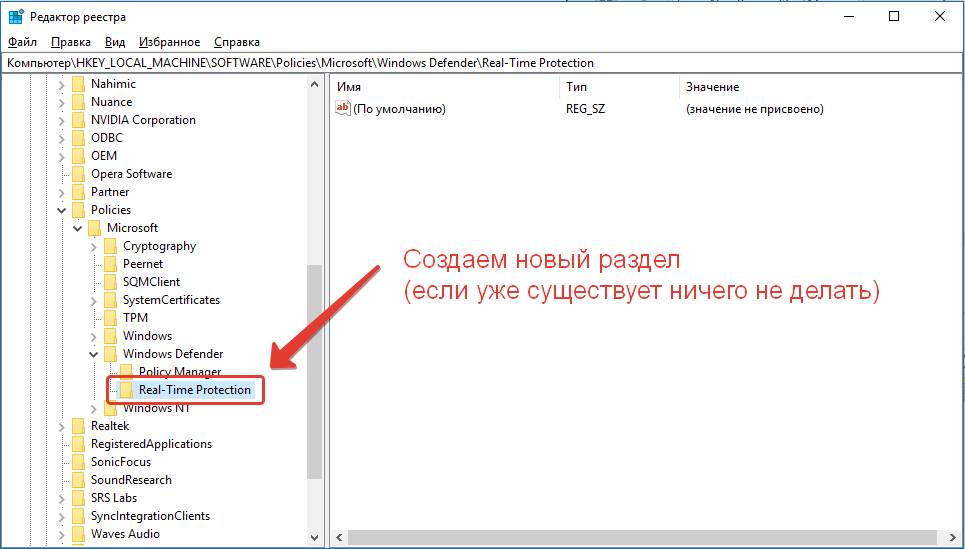Open the Справка menu
Image resolution: width=965 pixels, height=549 pixels.
coord(237,42)
